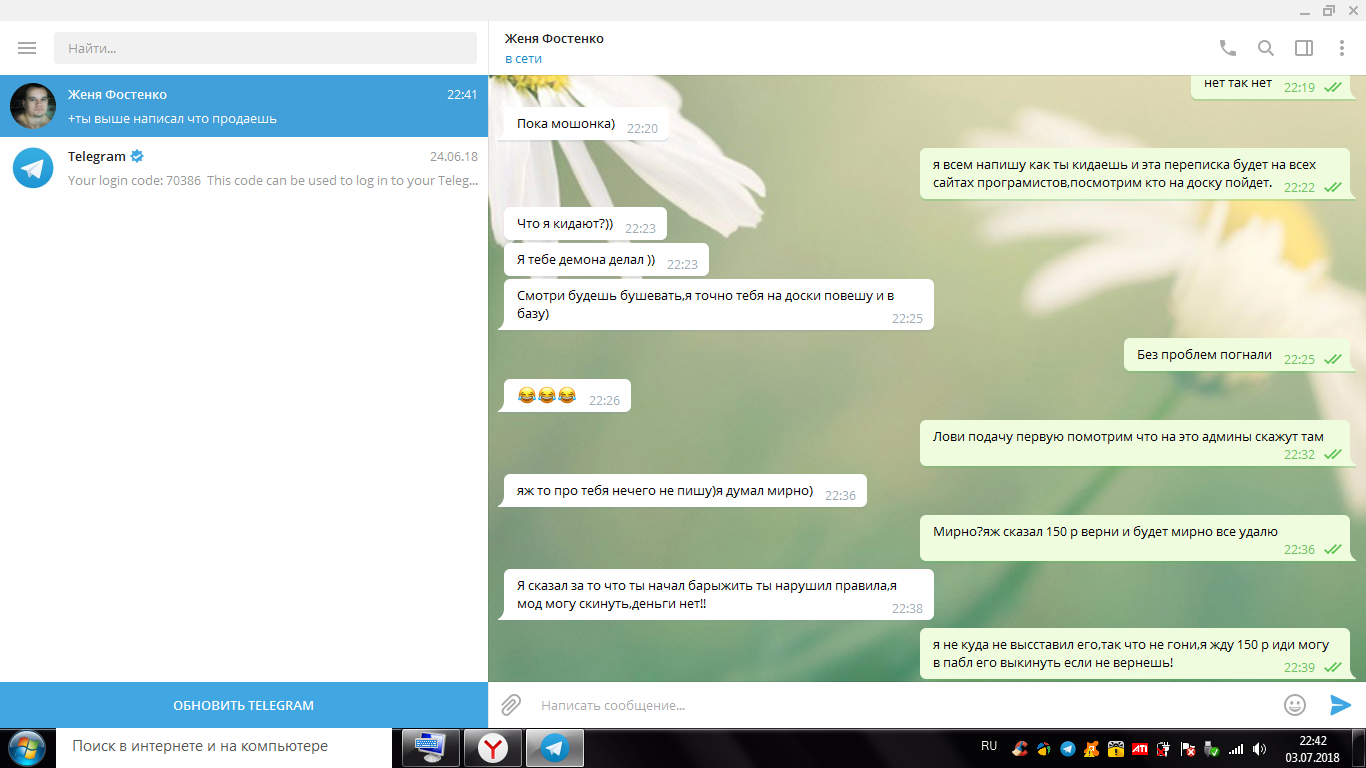This screenshot has height=768, width=1366.
Task: Start a voice call with the contact
Action: tap(1227, 48)
